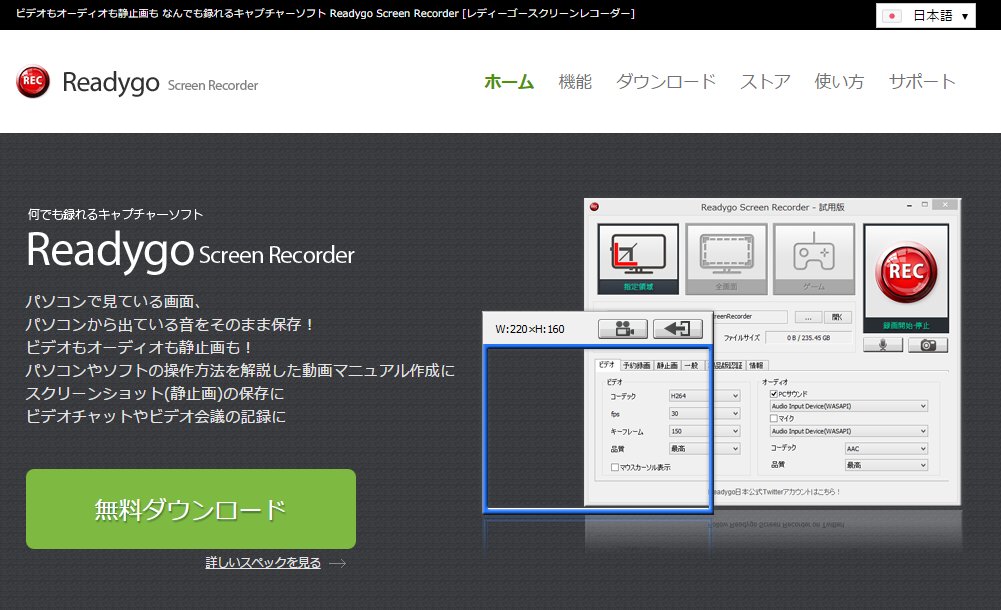Switch to the 一般 tab
This screenshot has width=1001, height=610.
(x=691, y=366)
